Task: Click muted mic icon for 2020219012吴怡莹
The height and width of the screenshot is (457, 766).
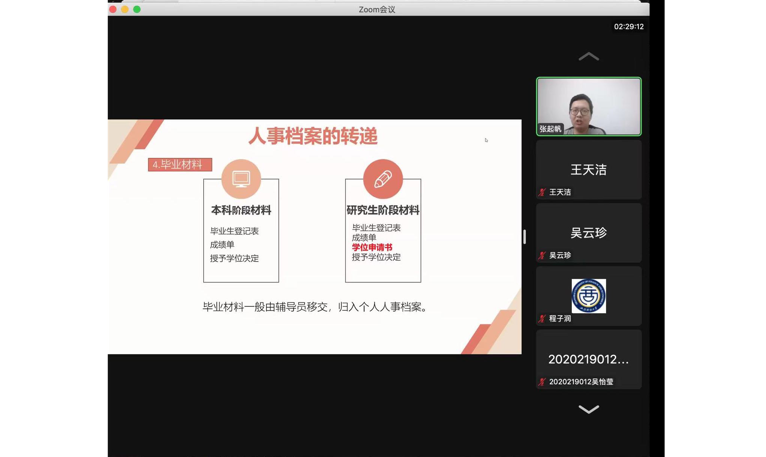Action: pyautogui.click(x=542, y=382)
